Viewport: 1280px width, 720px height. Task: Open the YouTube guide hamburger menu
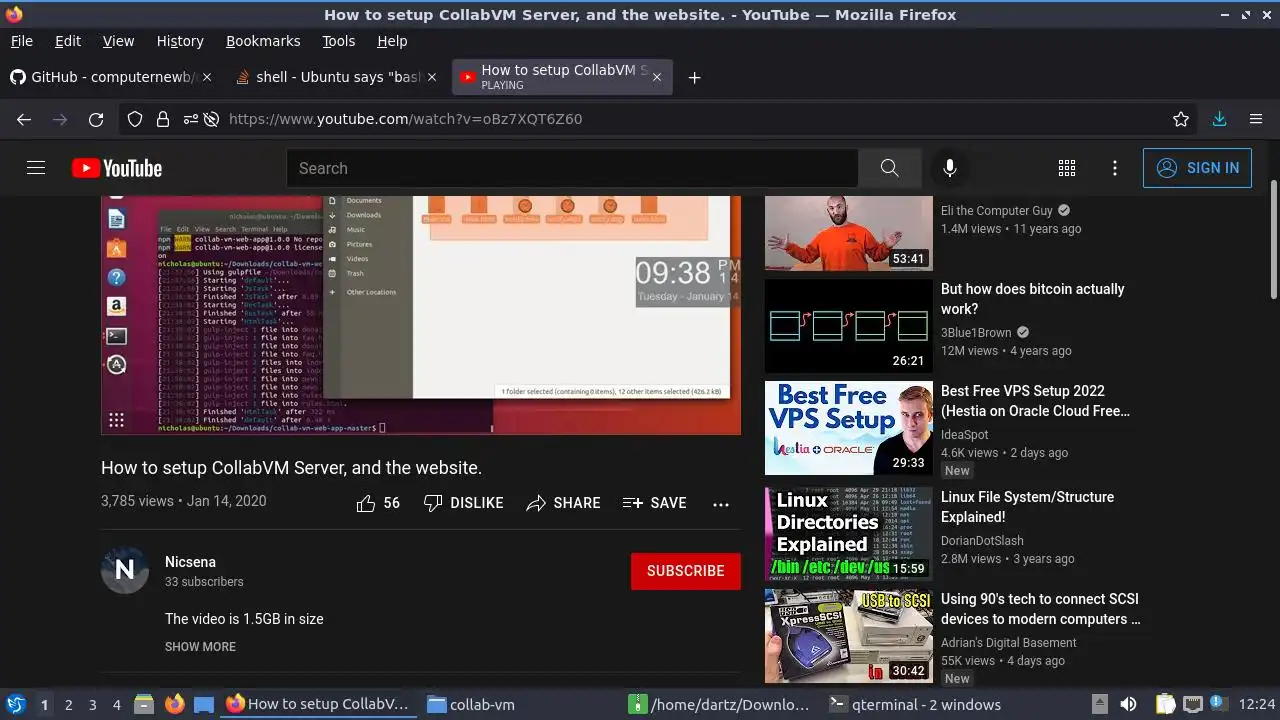(x=36, y=168)
